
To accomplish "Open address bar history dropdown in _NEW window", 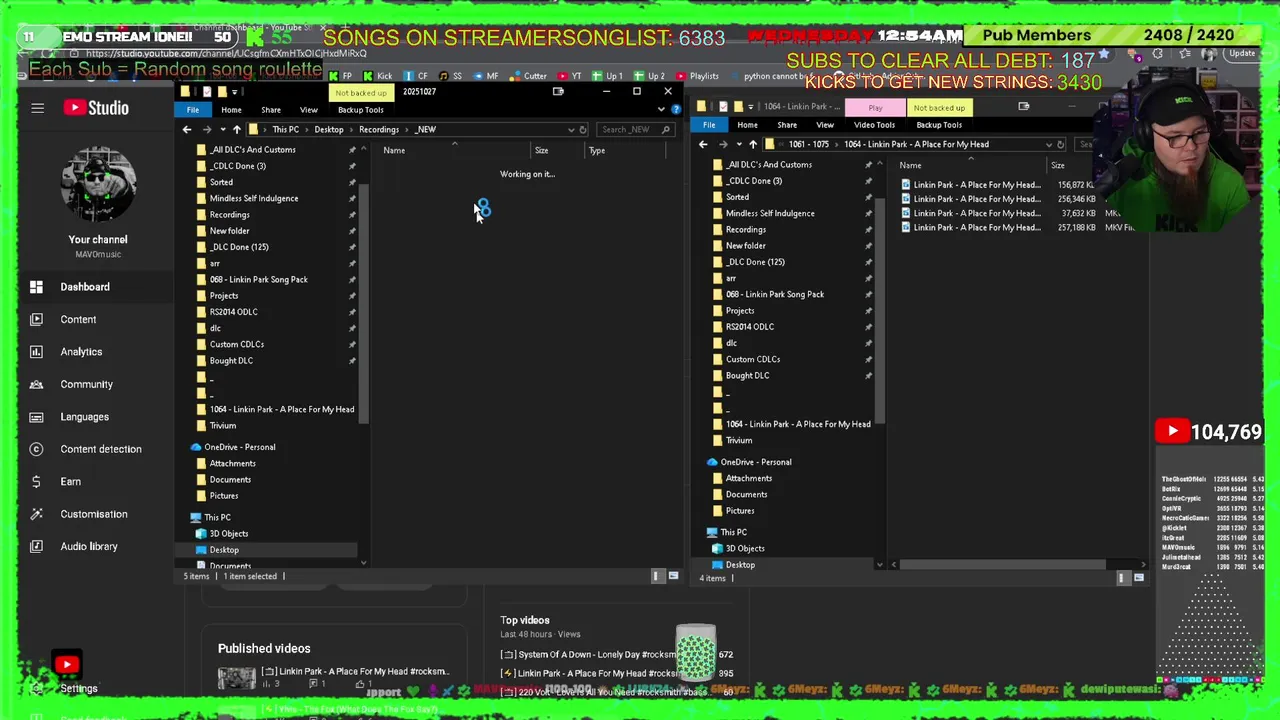I will tap(571, 129).
